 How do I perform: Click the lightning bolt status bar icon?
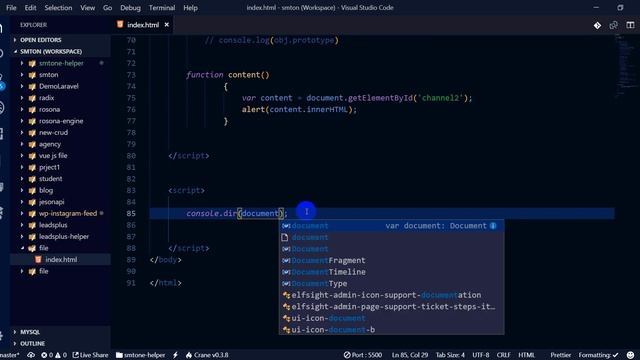click(x=176, y=355)
